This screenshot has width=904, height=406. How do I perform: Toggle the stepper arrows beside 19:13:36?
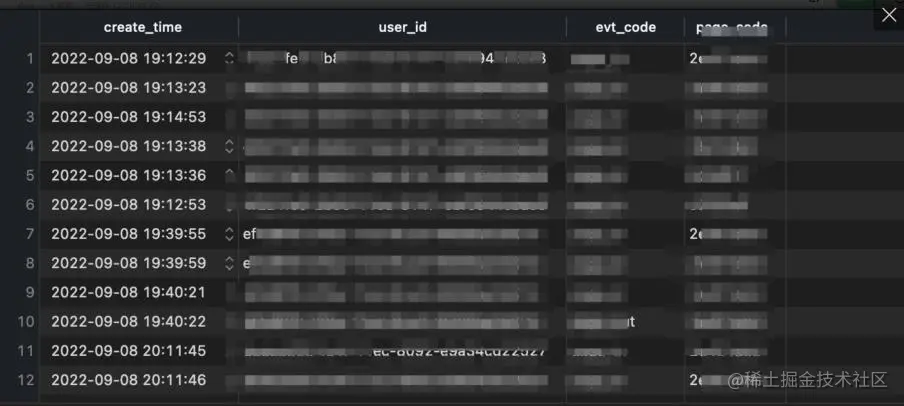[x=229, y=175]
